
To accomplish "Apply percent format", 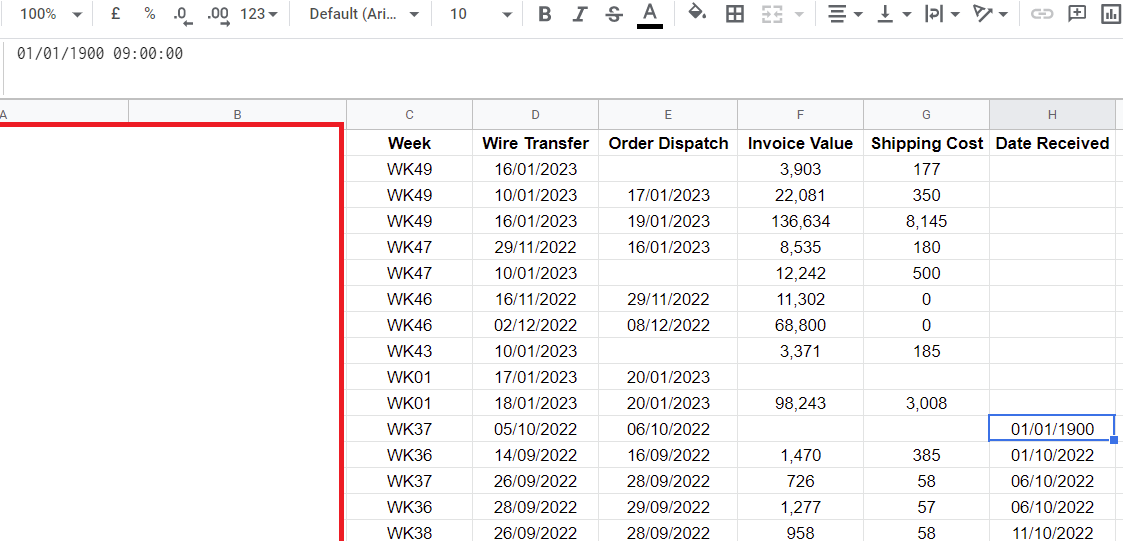I will [x=150, y=14].
